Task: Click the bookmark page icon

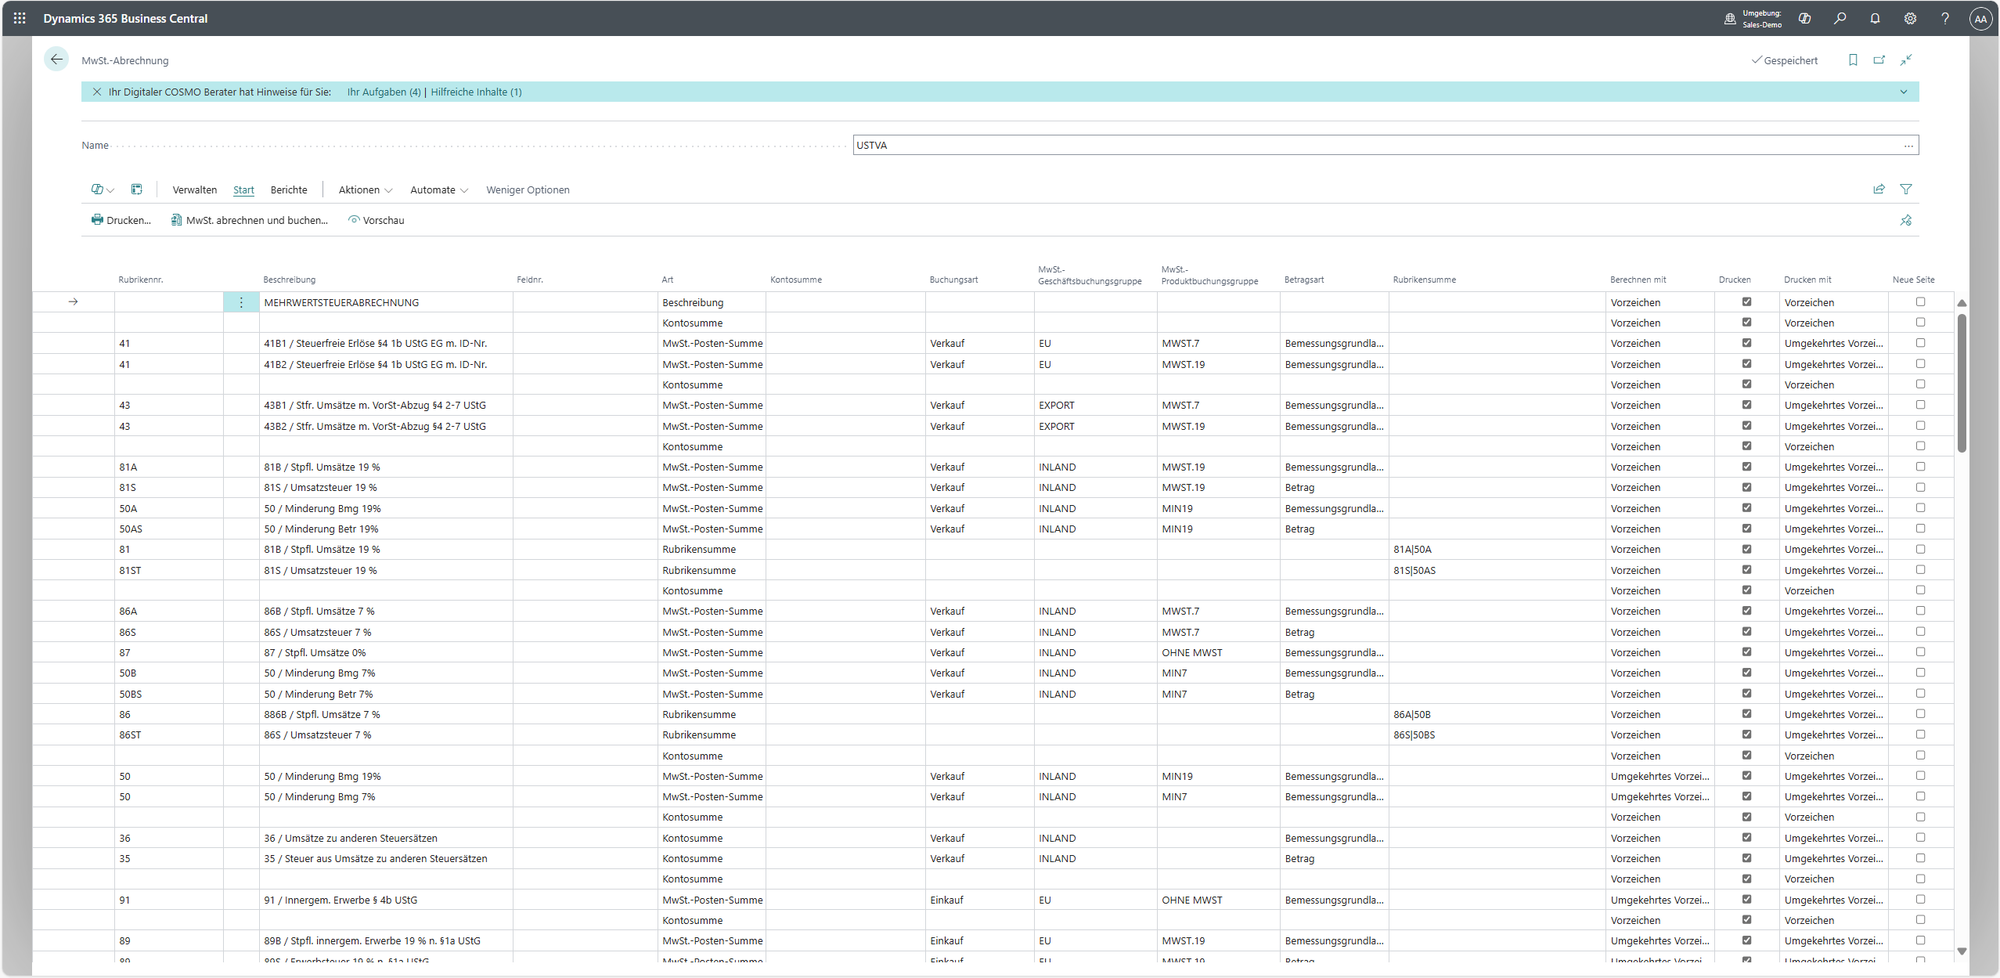Action: coord(1853,60)
